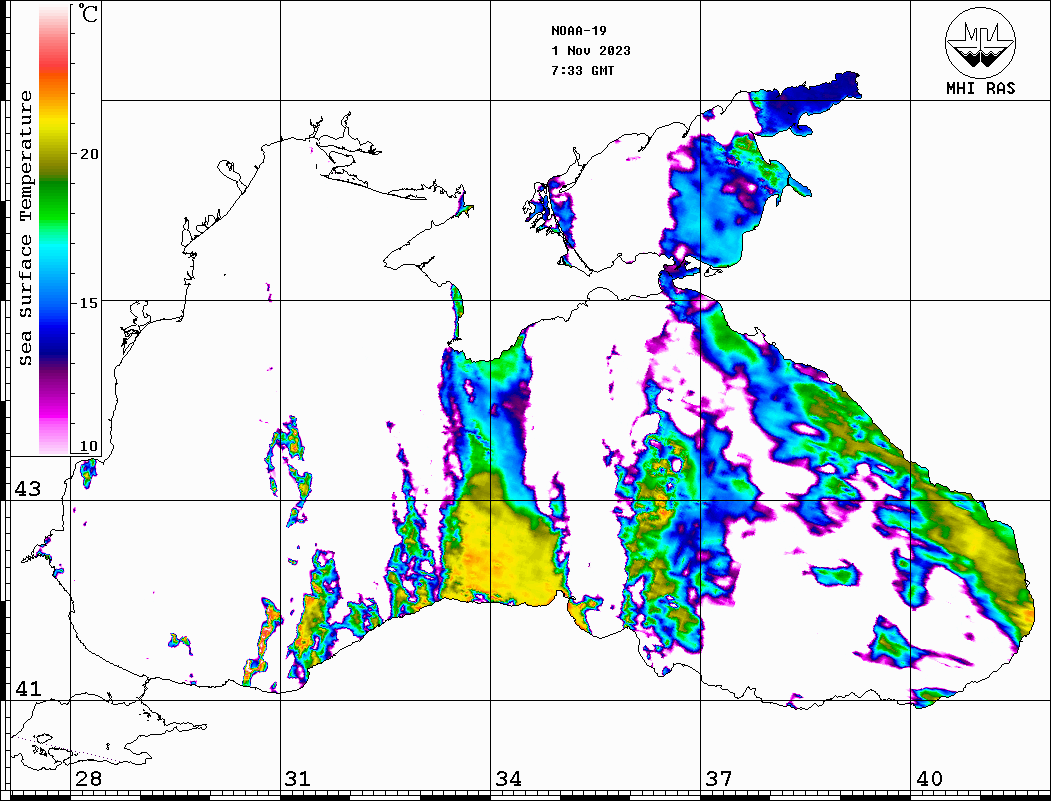The height and width of the screenshot is (801, 1051).
Task: Click the '7:33 GMT' time text
Action: click(582, 71)
